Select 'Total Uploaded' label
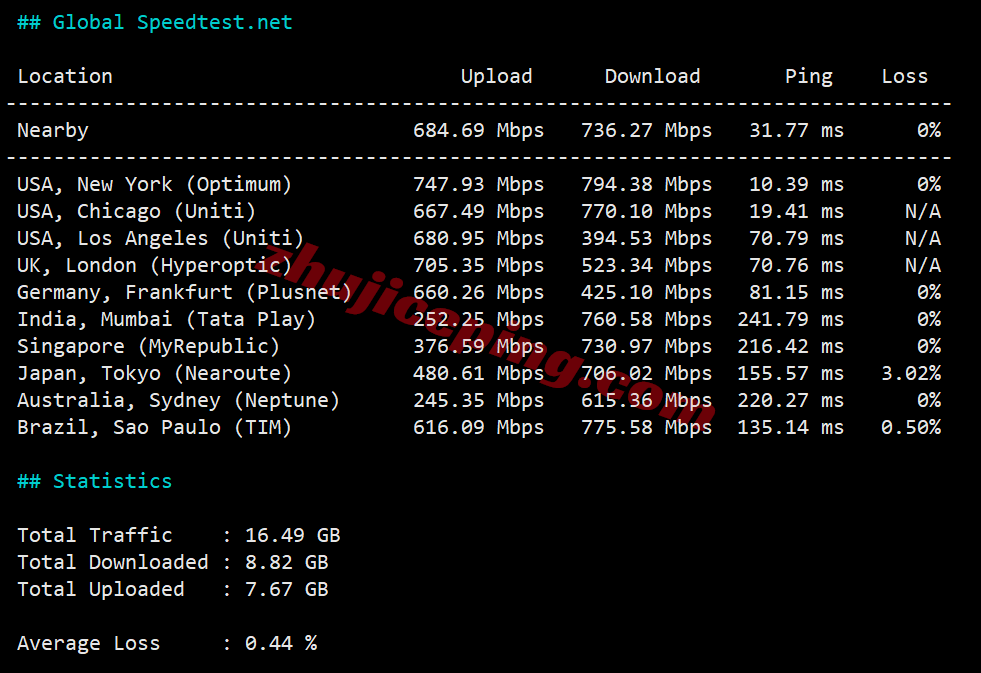 101,589
